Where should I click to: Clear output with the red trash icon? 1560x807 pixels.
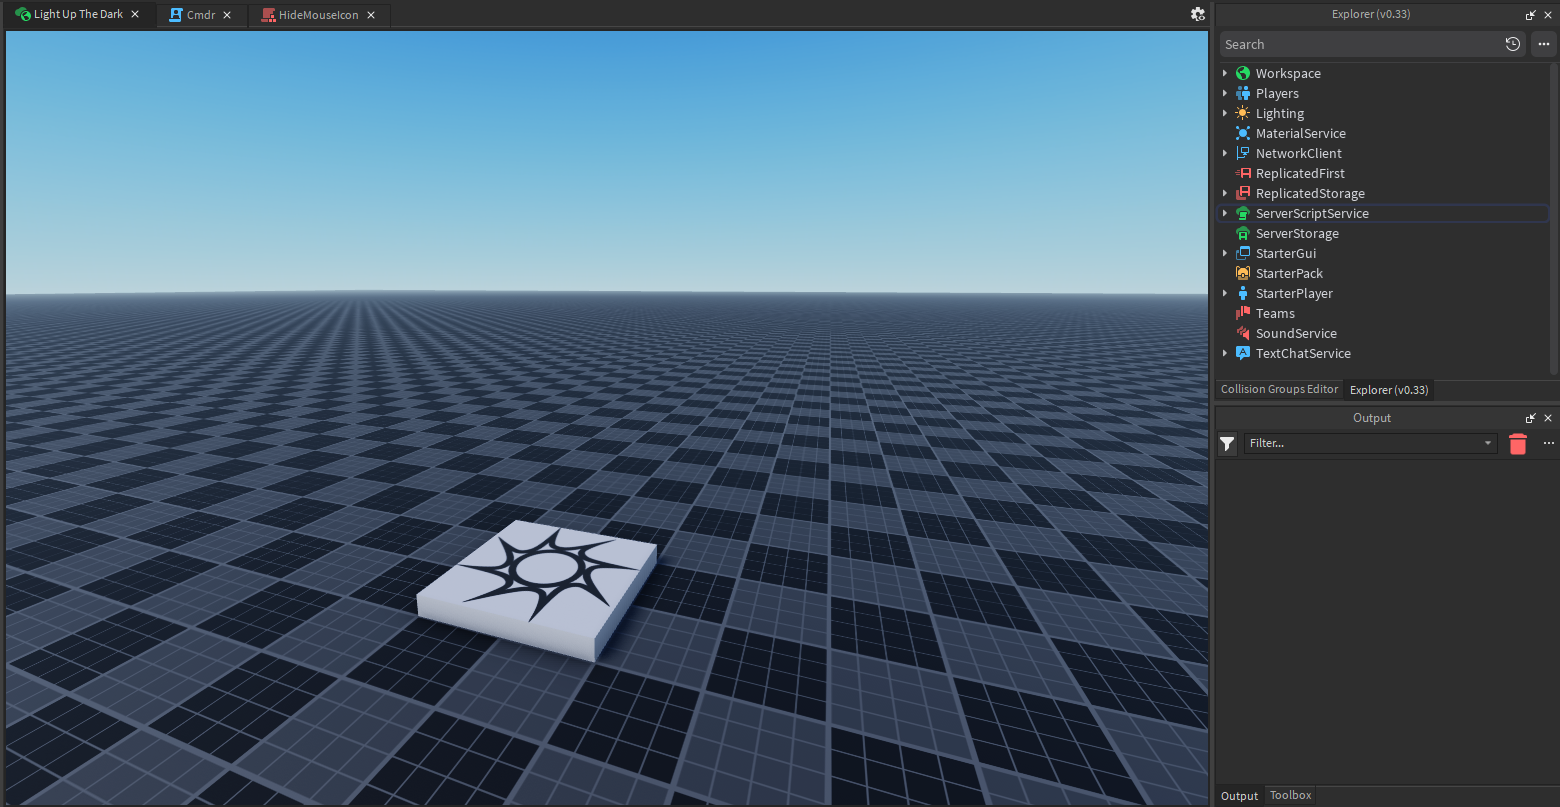point(1518,444)
